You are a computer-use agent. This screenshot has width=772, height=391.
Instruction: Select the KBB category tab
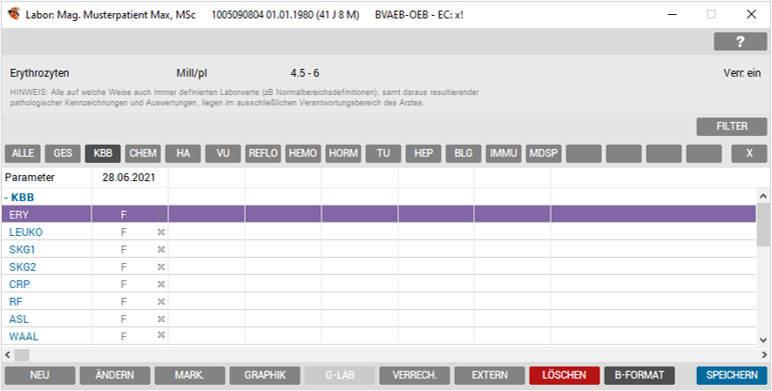(x=103, y=154)
